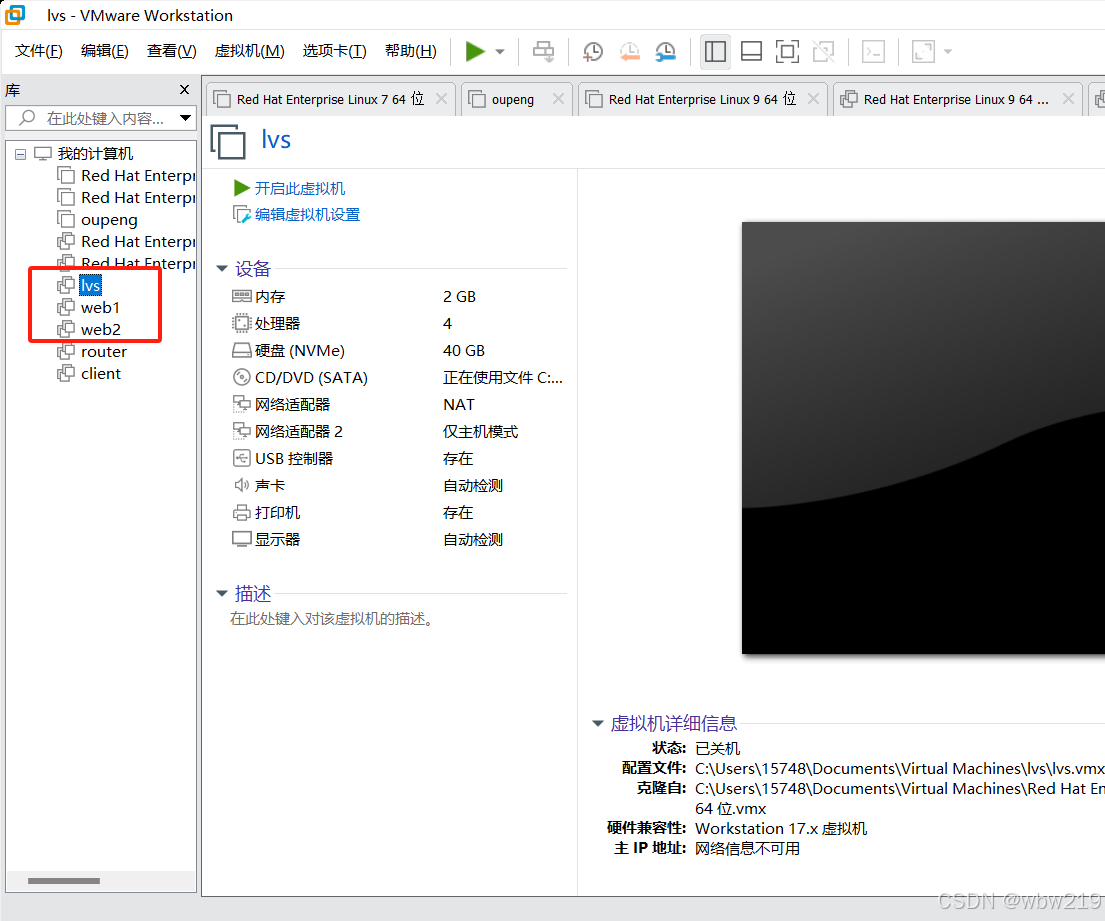Switch to Red Hat Enterprise Linux 7 tab

coord(330,99)
